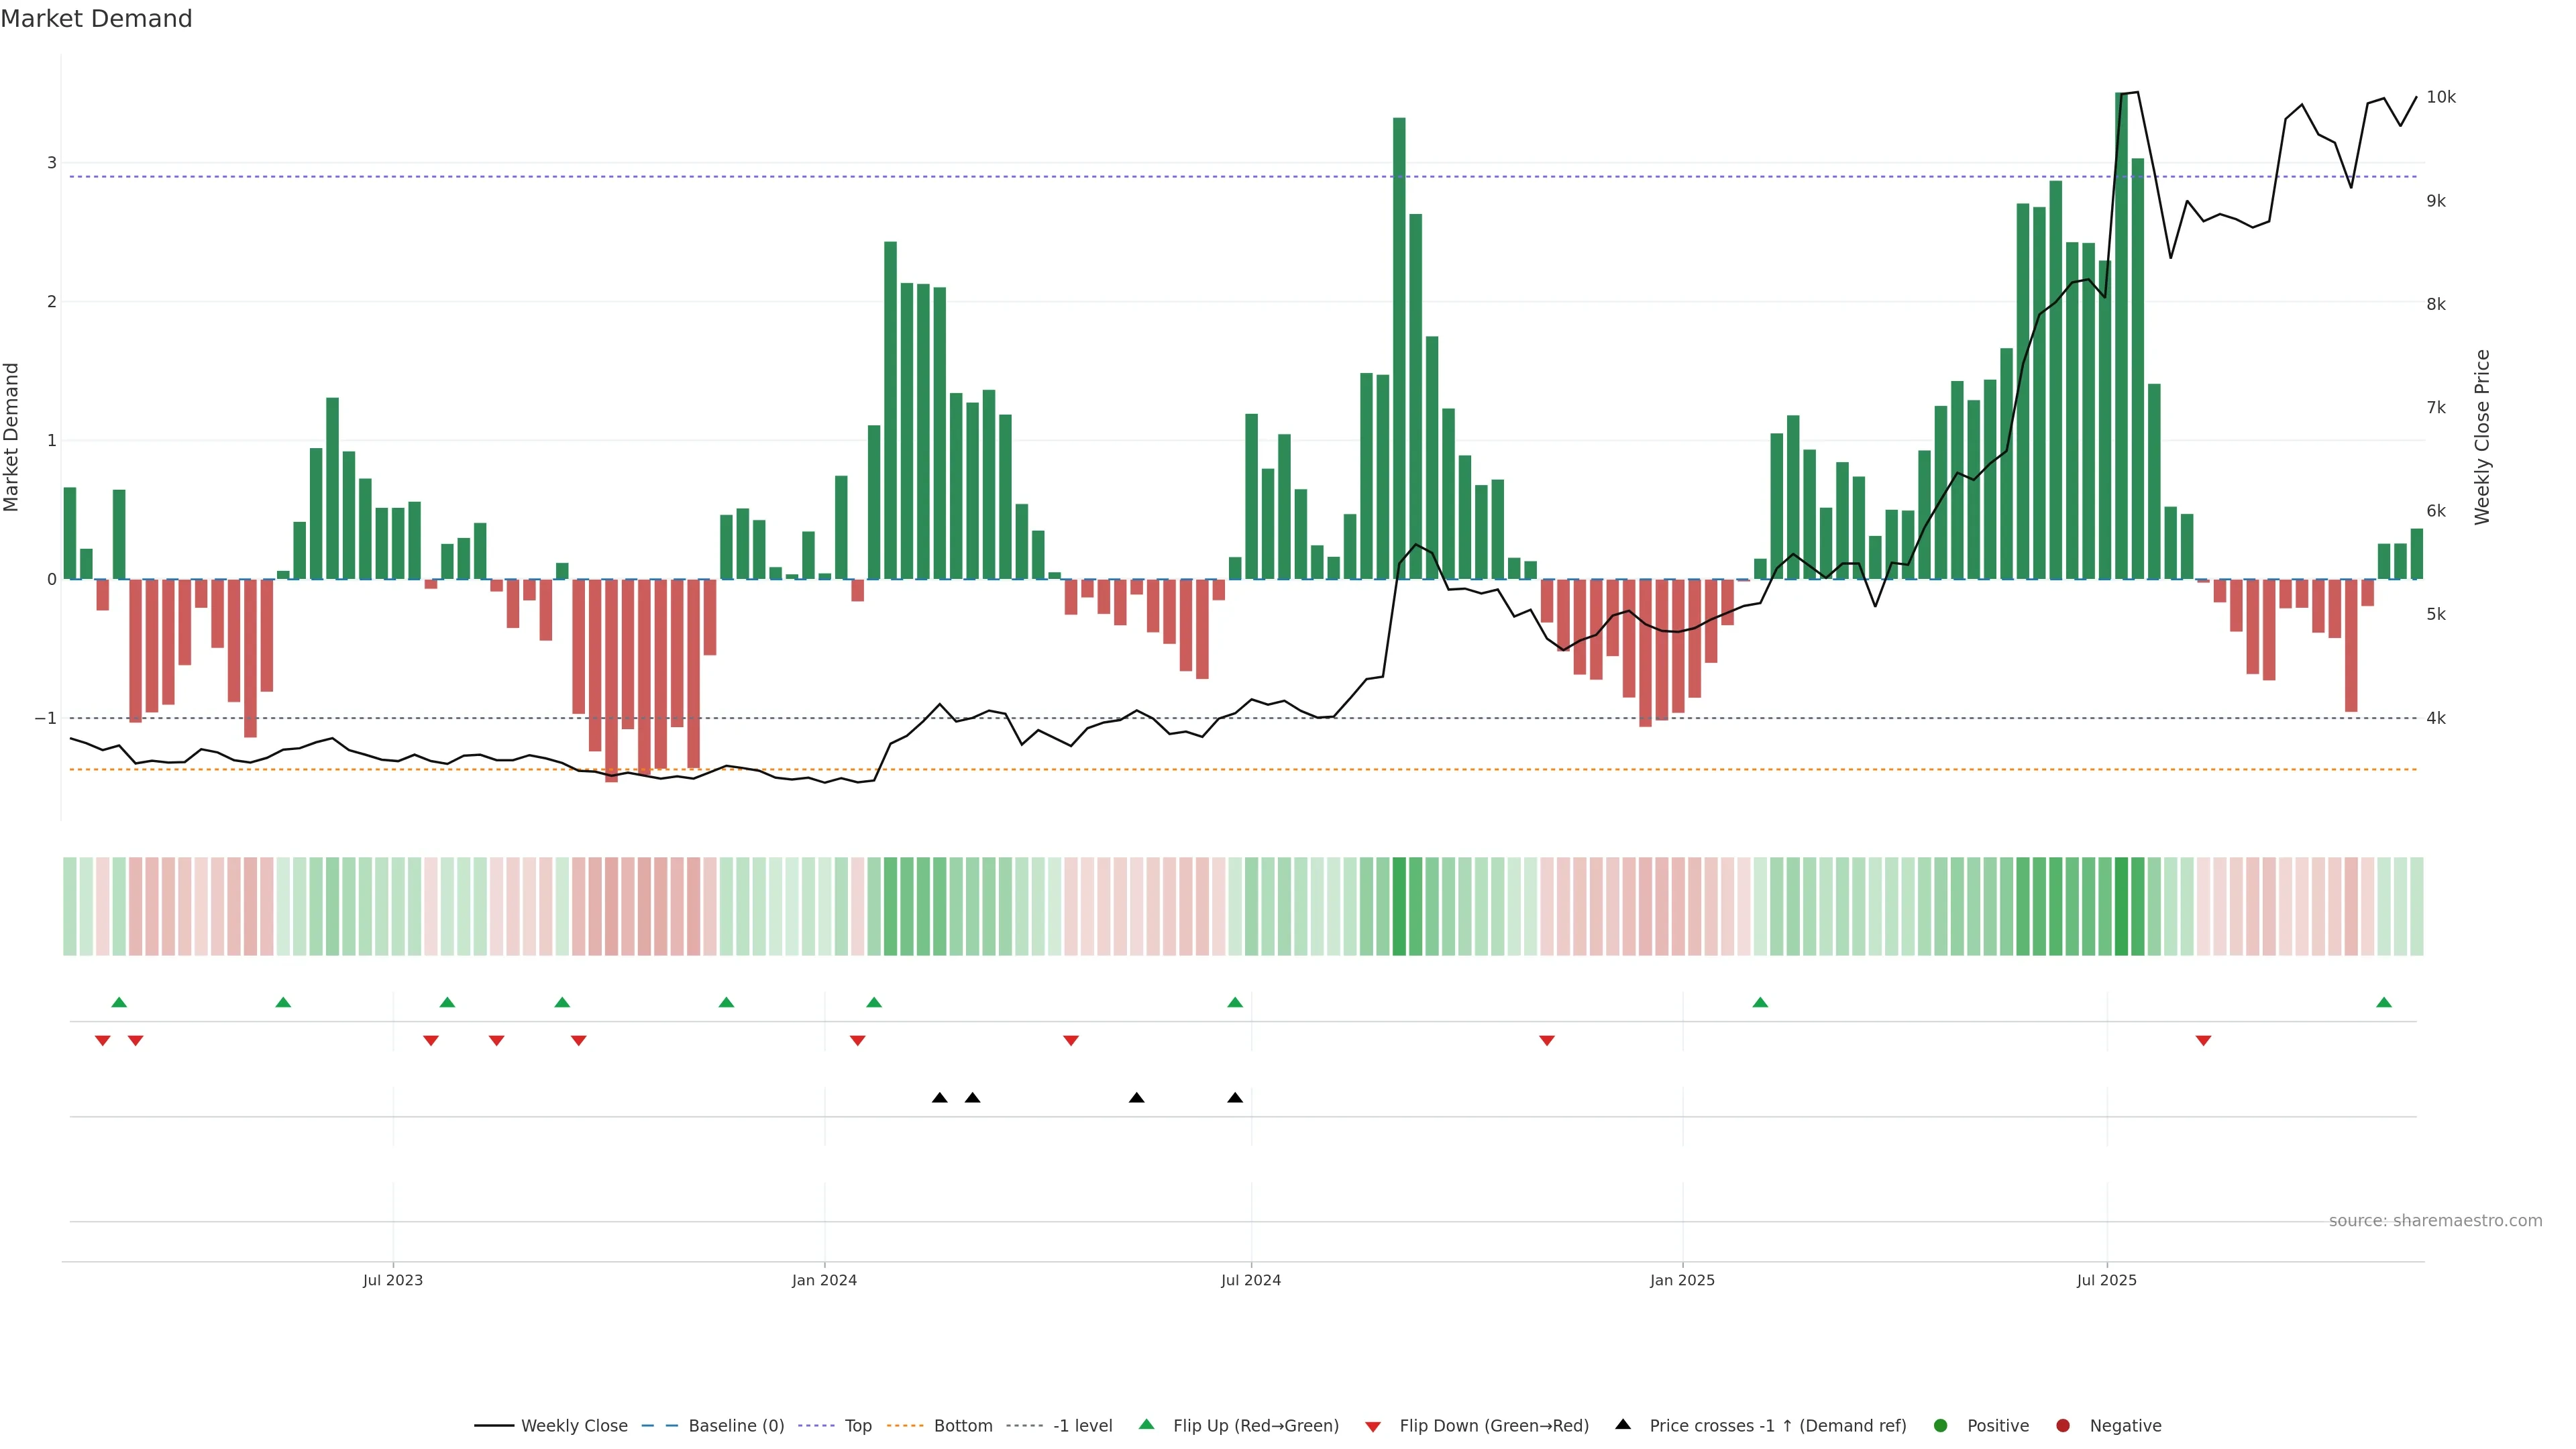Click the darkest green heatmap cell
The width and height of the screenshot is (2576, 1449).
click(x=2121, y=906)
